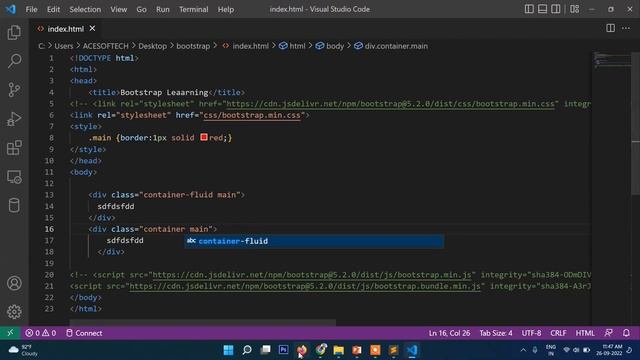Change UTF-8 file encoding
The width and height of the screenshot is (640, 360).
click(x=531, y=333)
